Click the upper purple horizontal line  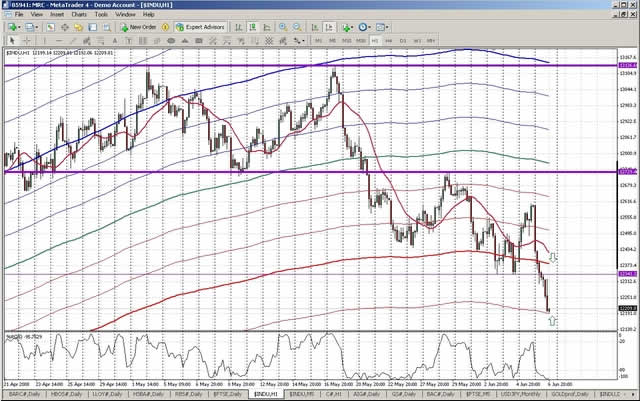pos(300,66)
